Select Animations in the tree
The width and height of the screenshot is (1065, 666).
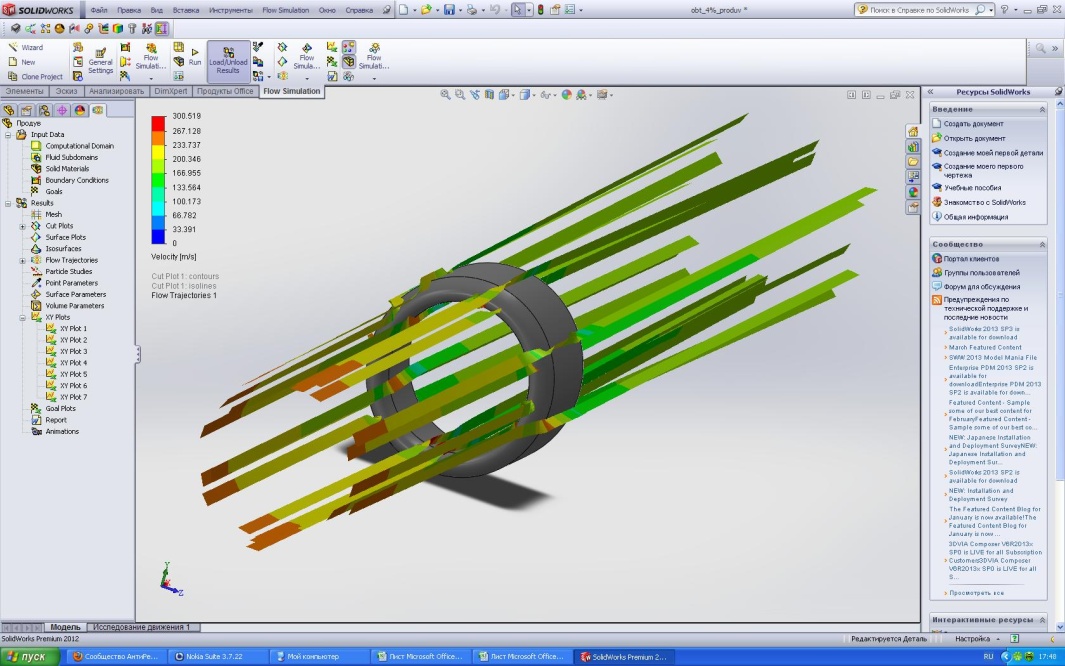(62, 432)
